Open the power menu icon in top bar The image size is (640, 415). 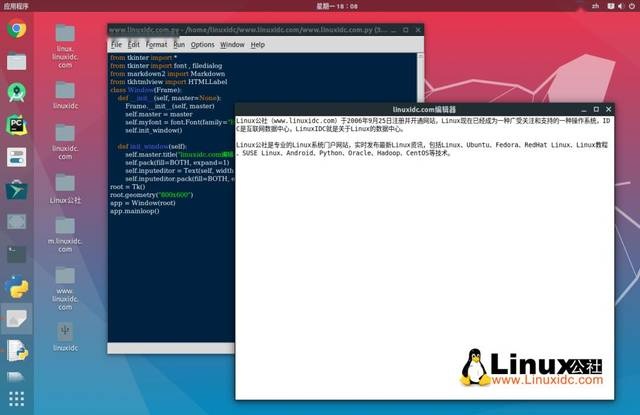coord(631,6)
